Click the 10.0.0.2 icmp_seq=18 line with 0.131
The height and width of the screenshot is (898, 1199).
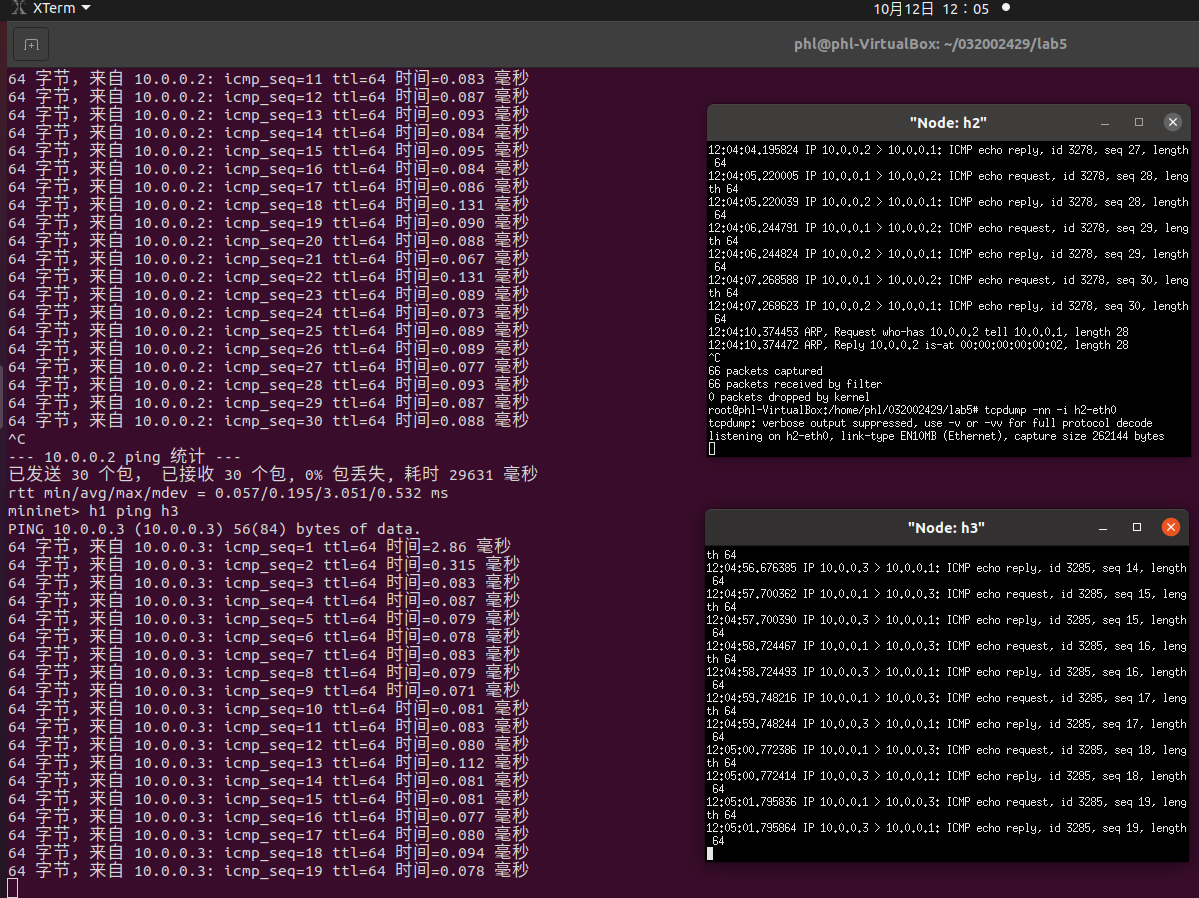click(268, 205)
